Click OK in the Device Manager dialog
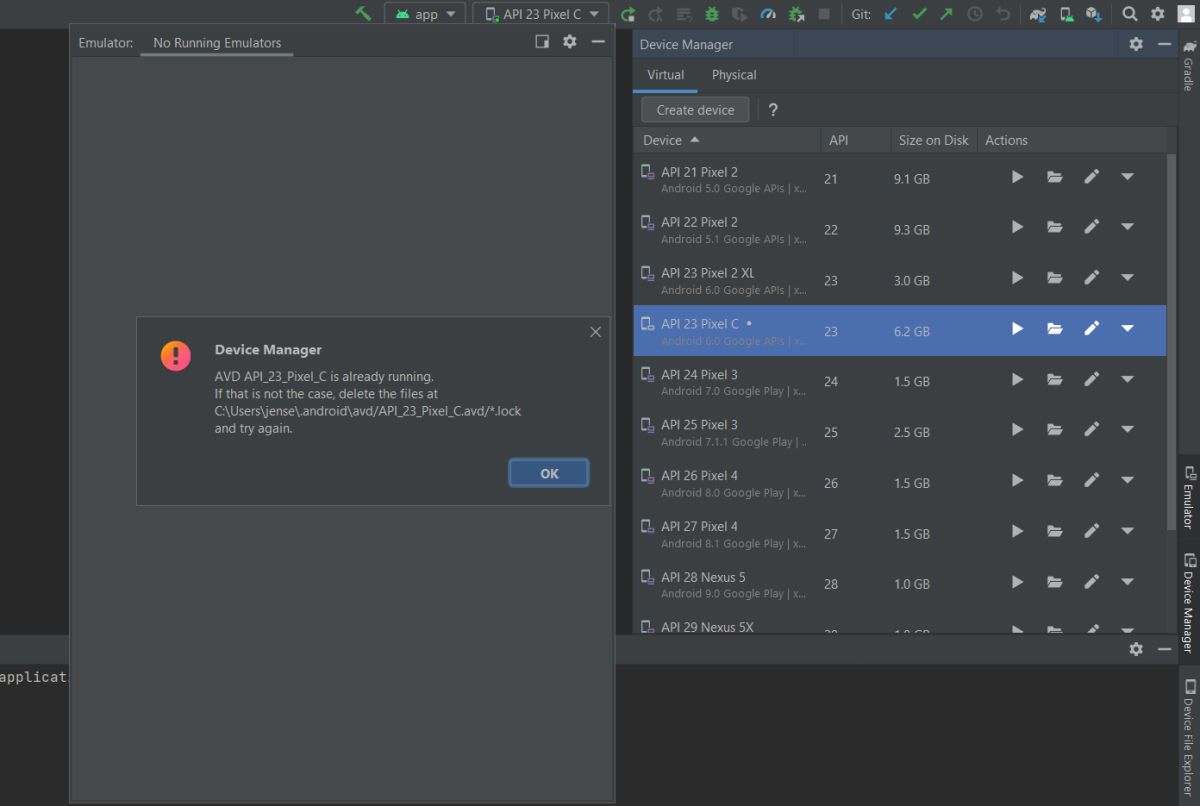This screenshot has height=806, width=1200. click(549, 473)
